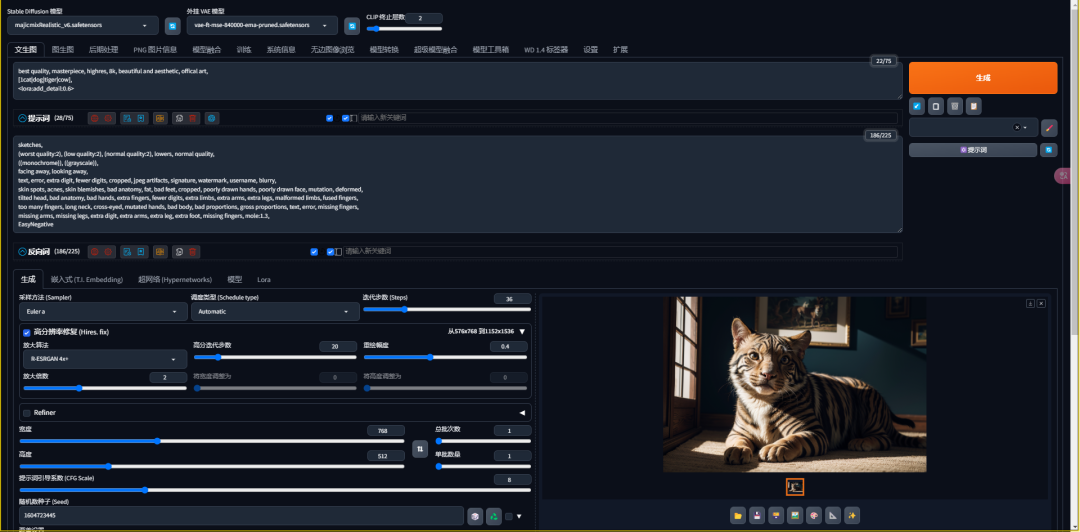Save the image using the floppy disk icon
The height and width of the screenshot is (532, 1080).
[757, 515]
